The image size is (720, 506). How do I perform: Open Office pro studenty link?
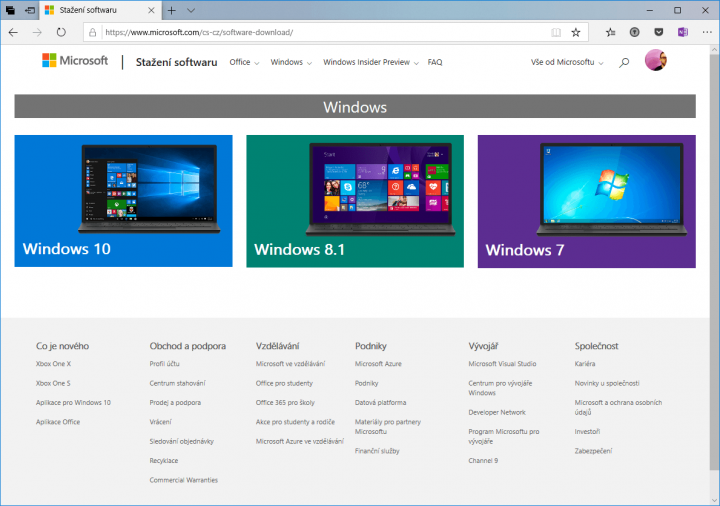(x=284, y=383)
